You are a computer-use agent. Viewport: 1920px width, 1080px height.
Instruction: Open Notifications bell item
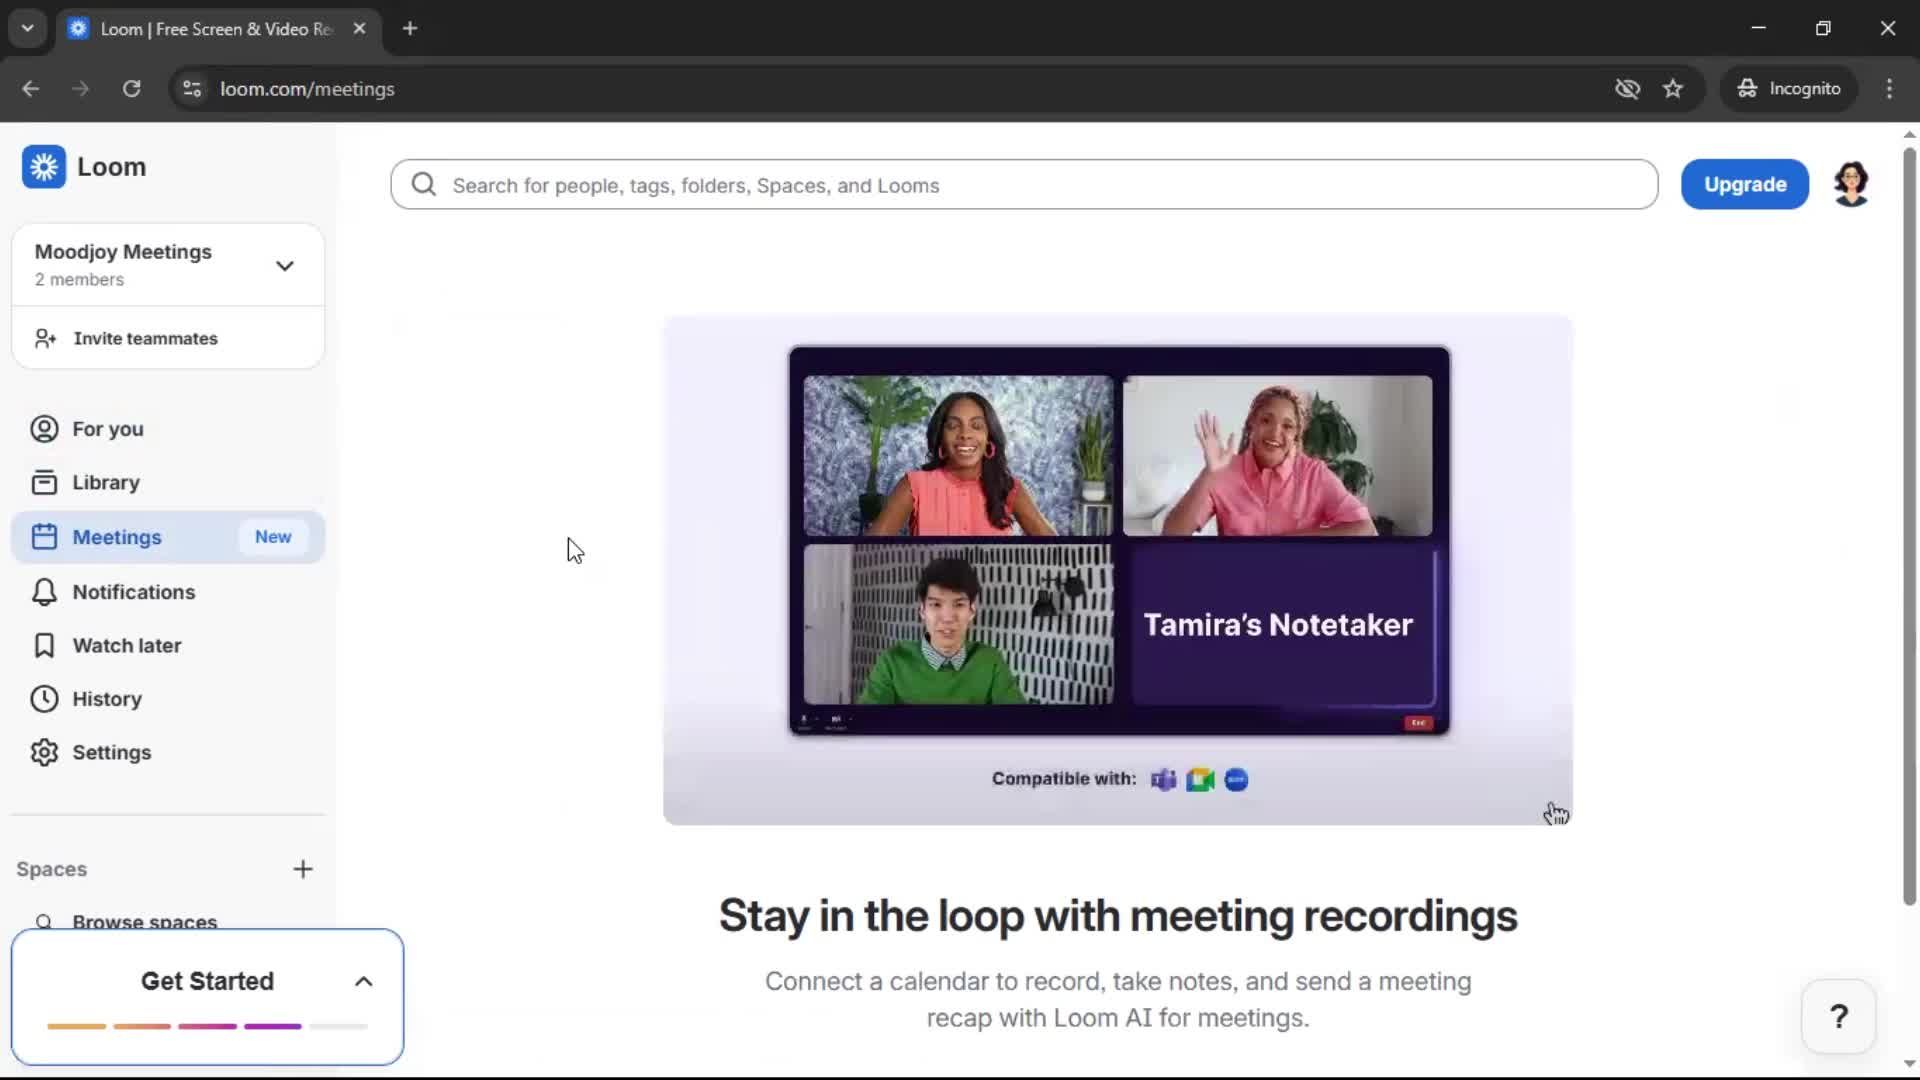pos(133,592)
